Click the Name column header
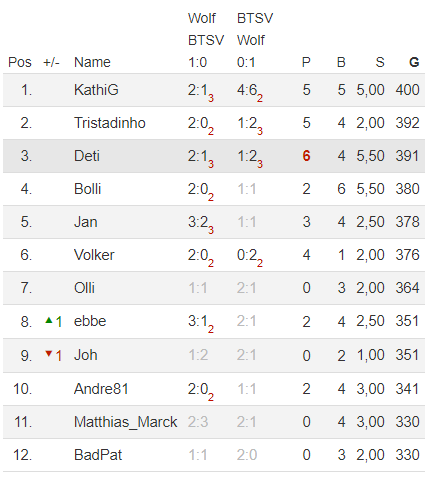 tap(92, 62)
